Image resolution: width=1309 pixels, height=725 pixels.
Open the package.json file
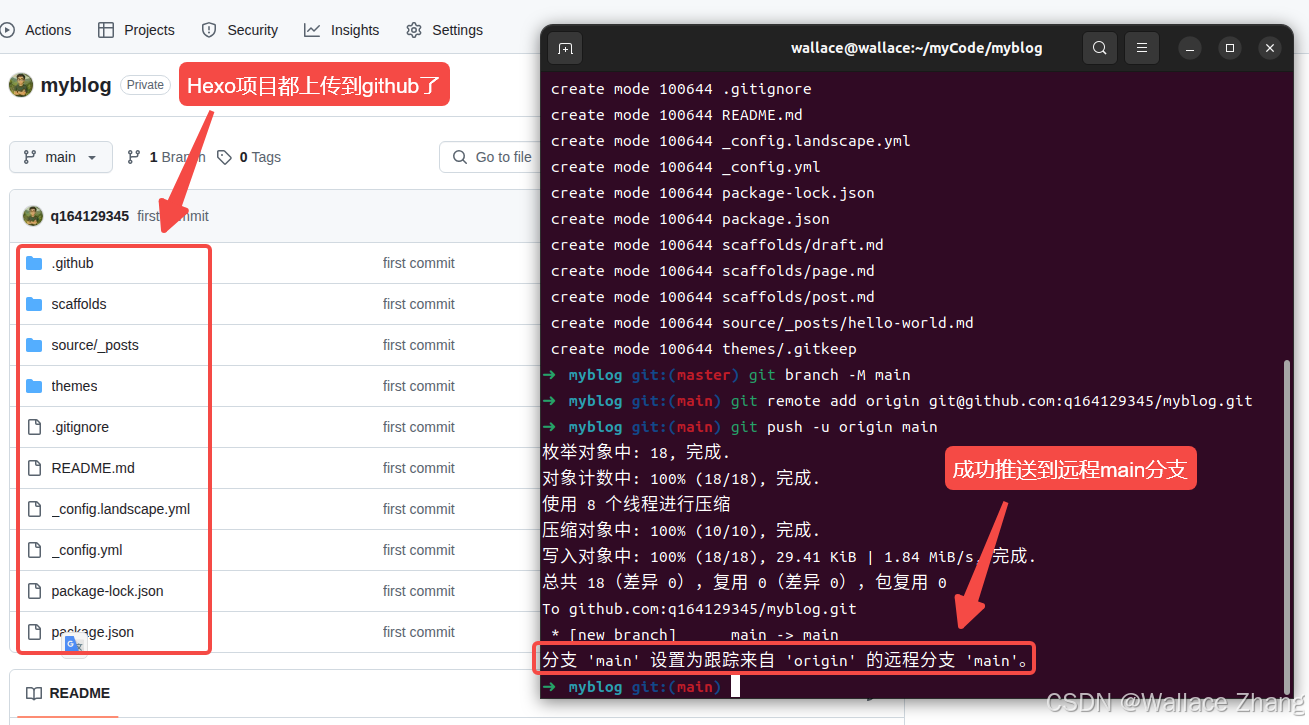[x=92, y=632]
